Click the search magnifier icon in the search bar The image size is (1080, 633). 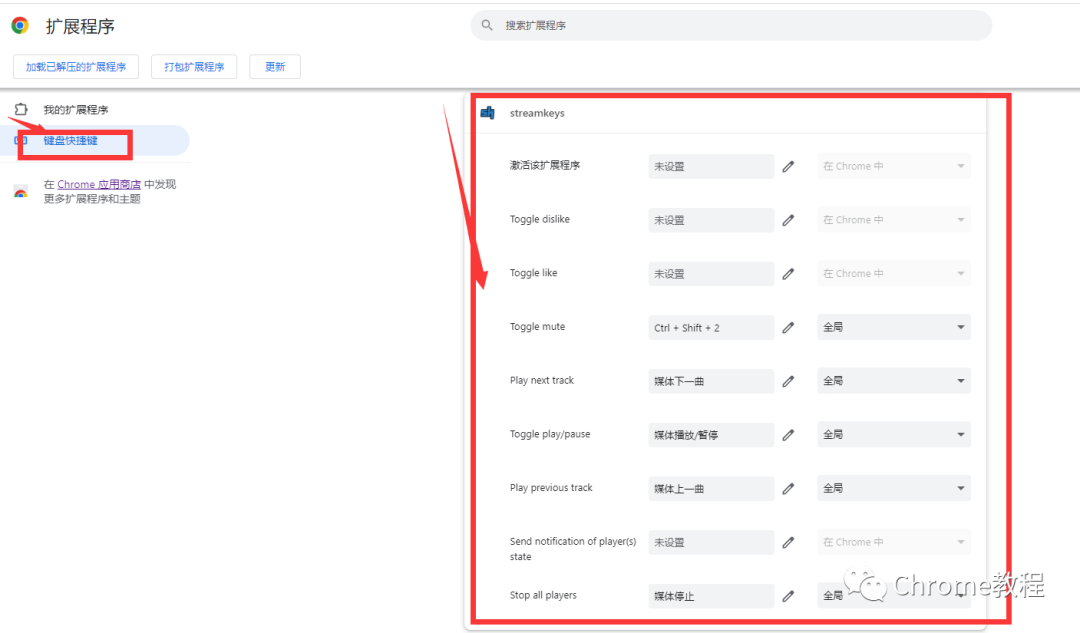point(487,25)
